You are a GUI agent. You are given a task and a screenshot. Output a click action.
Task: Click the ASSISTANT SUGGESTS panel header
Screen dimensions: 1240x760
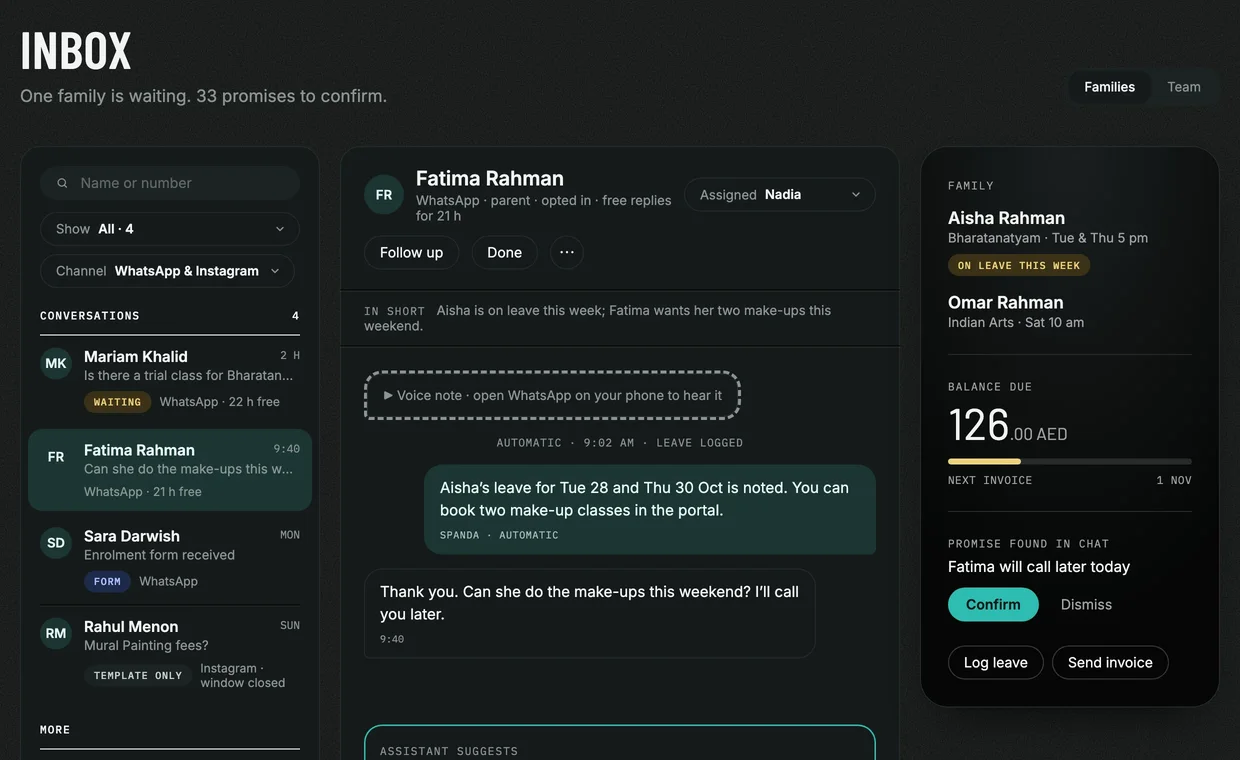(449, 751)
